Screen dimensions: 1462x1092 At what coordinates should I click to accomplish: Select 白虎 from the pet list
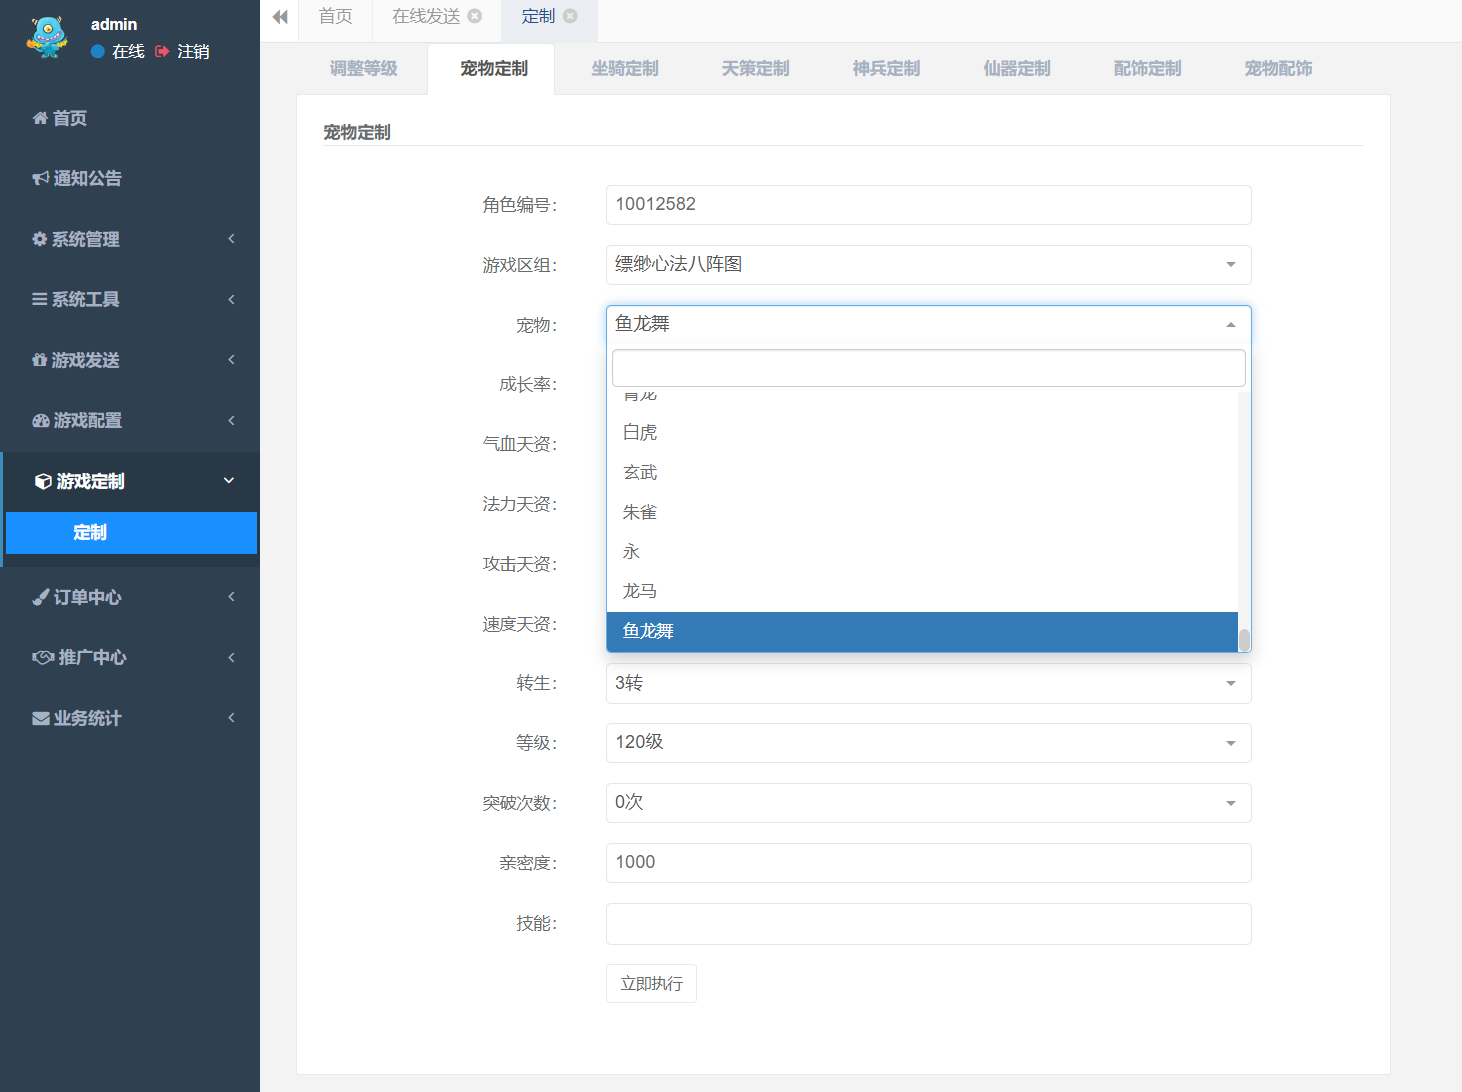640,433
